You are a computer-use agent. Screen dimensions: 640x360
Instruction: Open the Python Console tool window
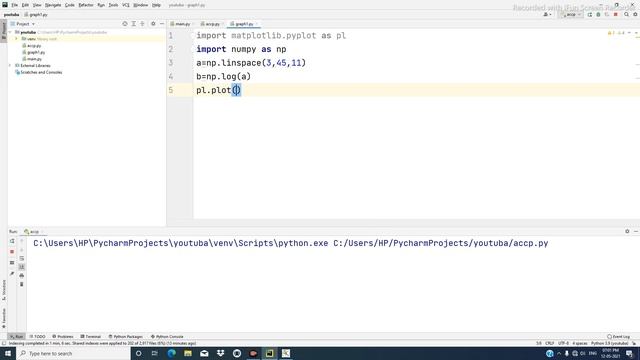(167, 337)
